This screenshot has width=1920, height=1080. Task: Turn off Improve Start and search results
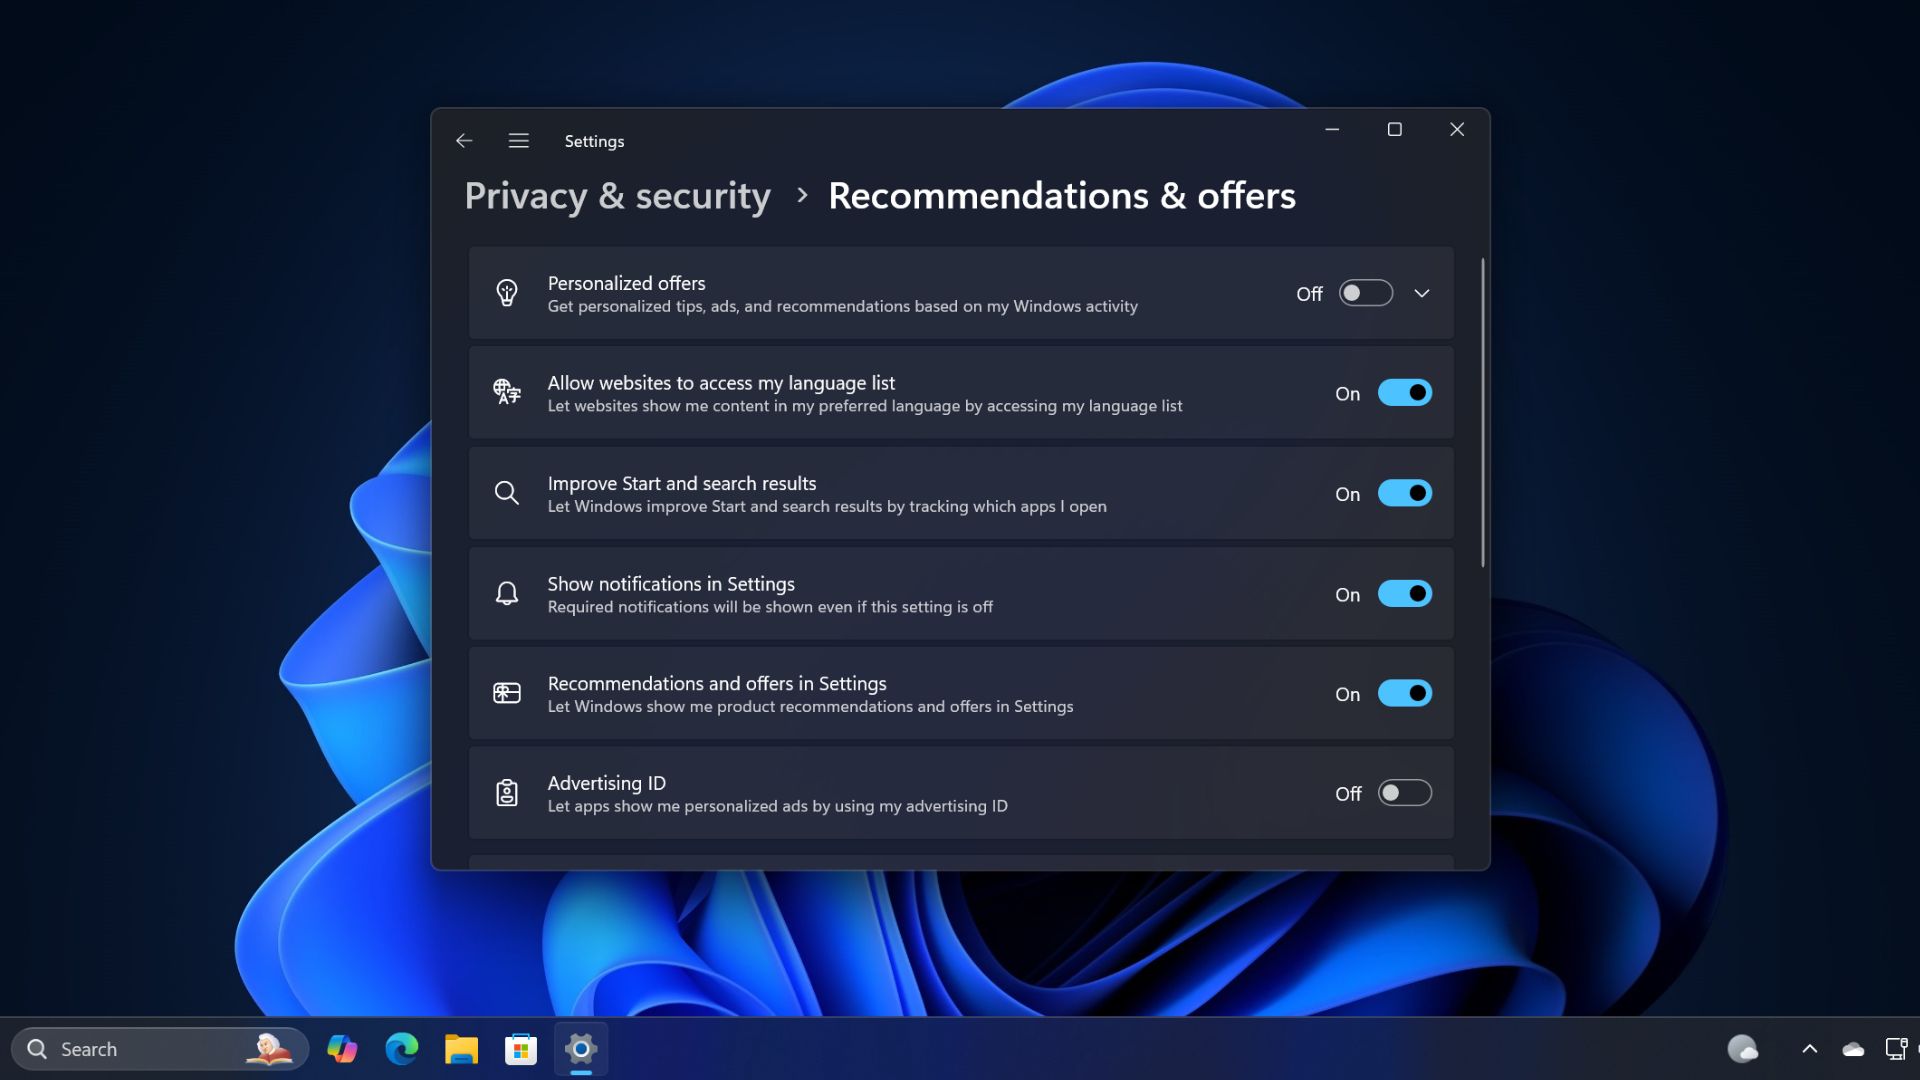[x=1405, y=493]
